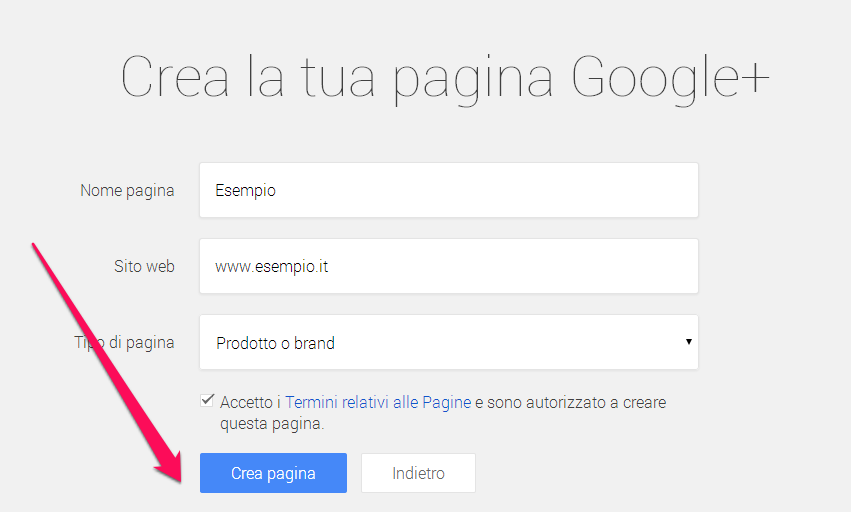This screenshot has height=512, width=851.
Task: Focus the Sito web text field
Action: click(x=448, y=266)
